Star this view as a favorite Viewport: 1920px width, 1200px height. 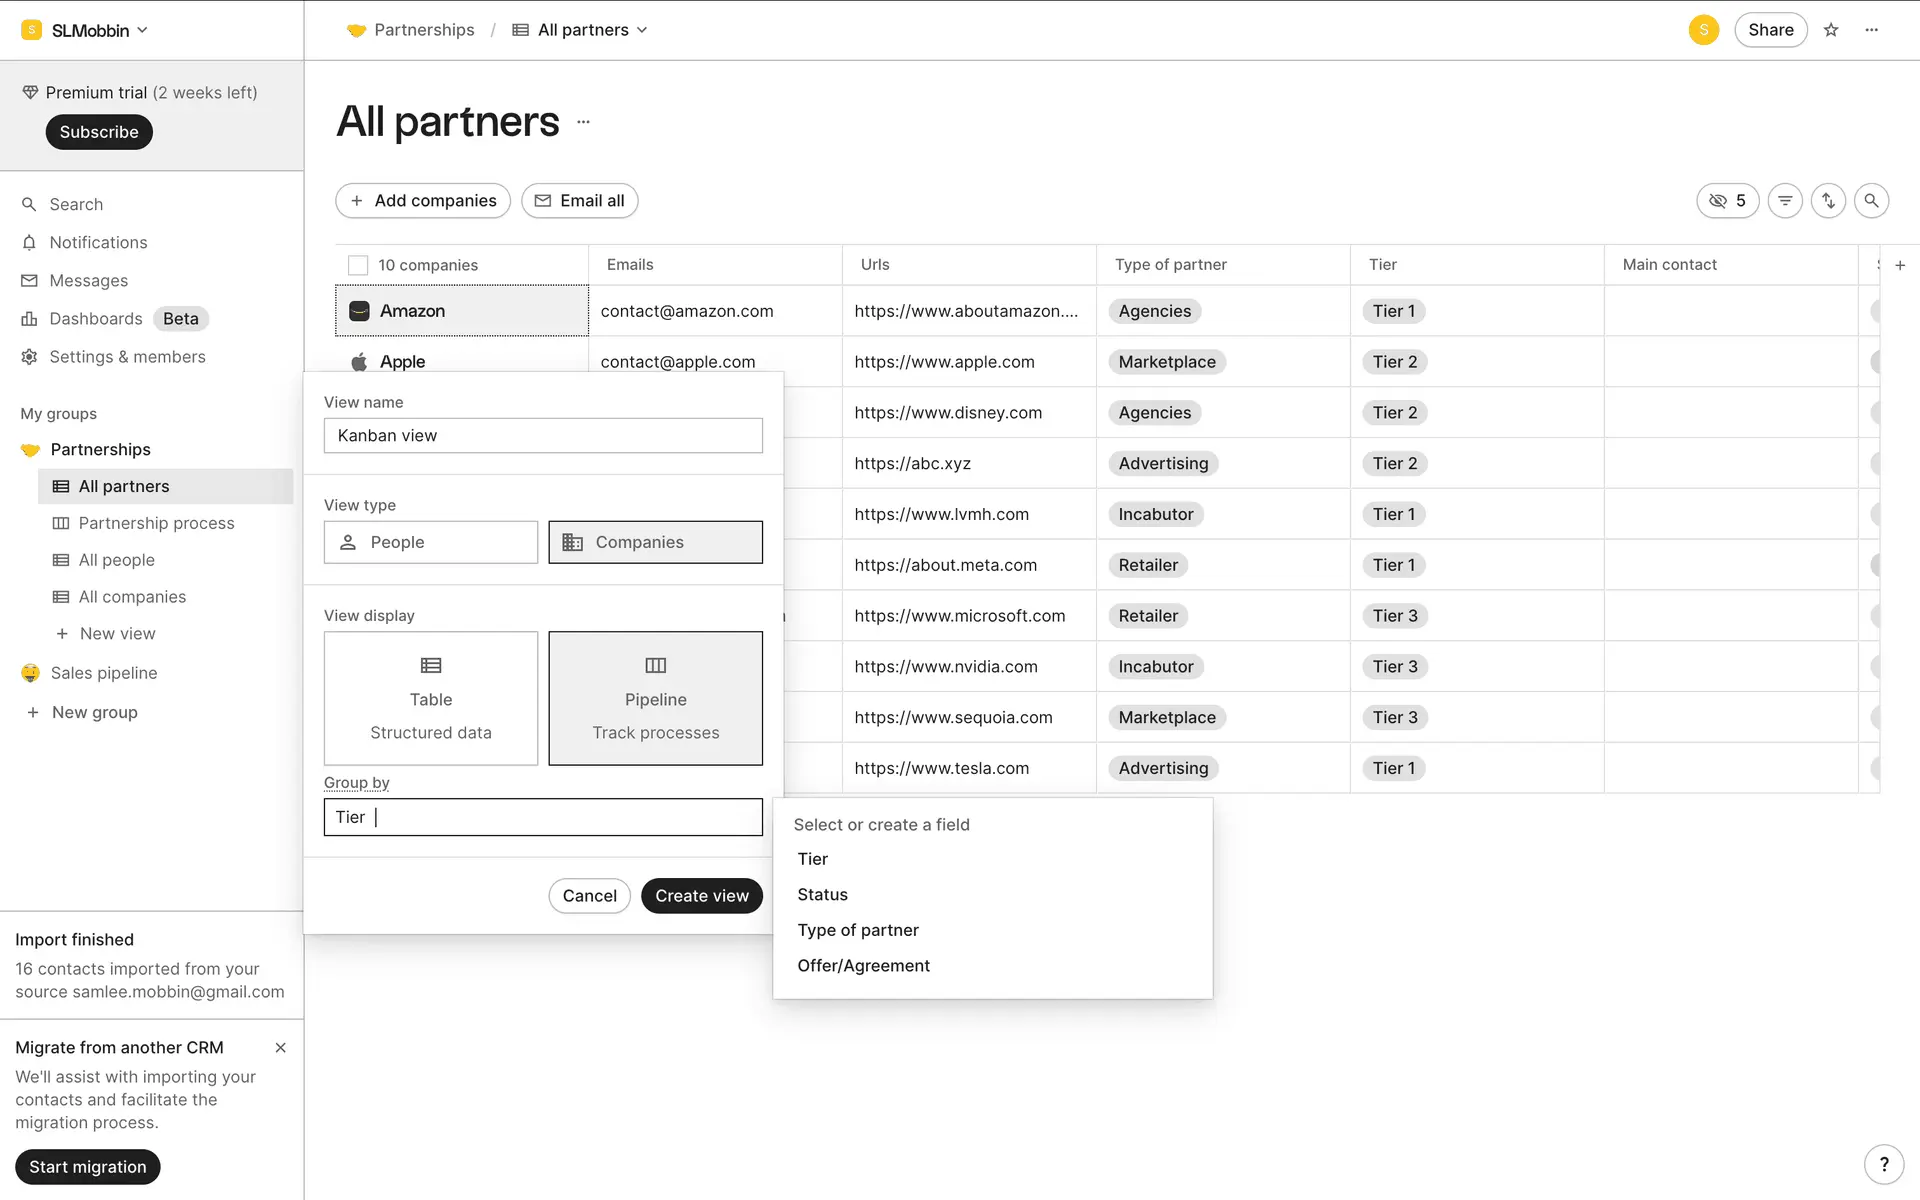(1831, 30)
